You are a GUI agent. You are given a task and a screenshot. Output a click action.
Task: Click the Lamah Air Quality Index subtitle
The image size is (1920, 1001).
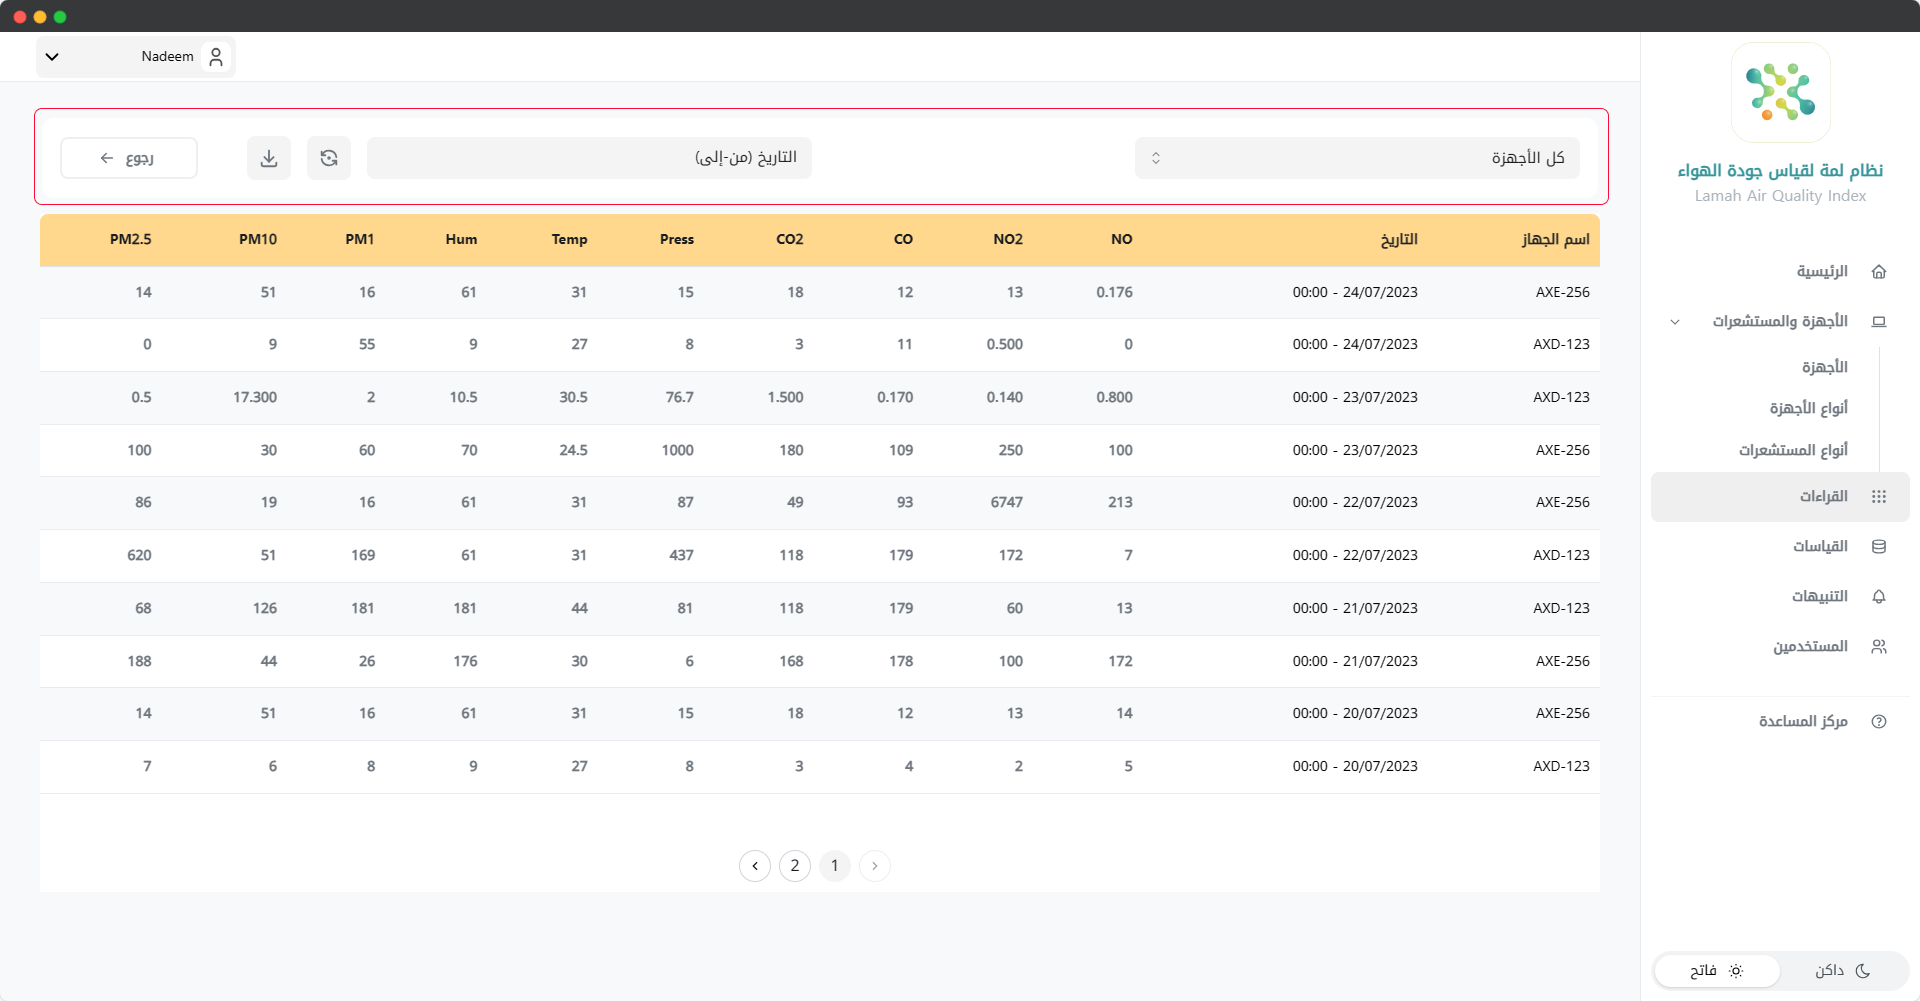pos(1780,196)
